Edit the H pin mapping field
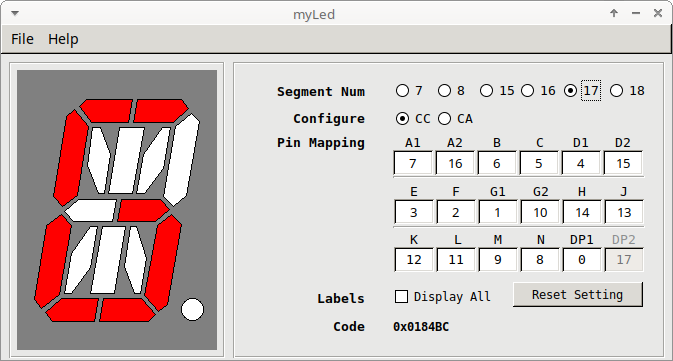The image size is (673, 361). click(x=582, y=212)
